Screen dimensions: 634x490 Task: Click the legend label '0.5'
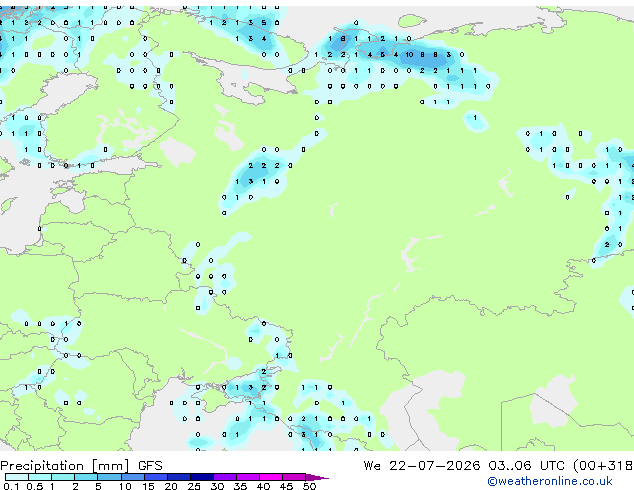[x=35, y=486]
